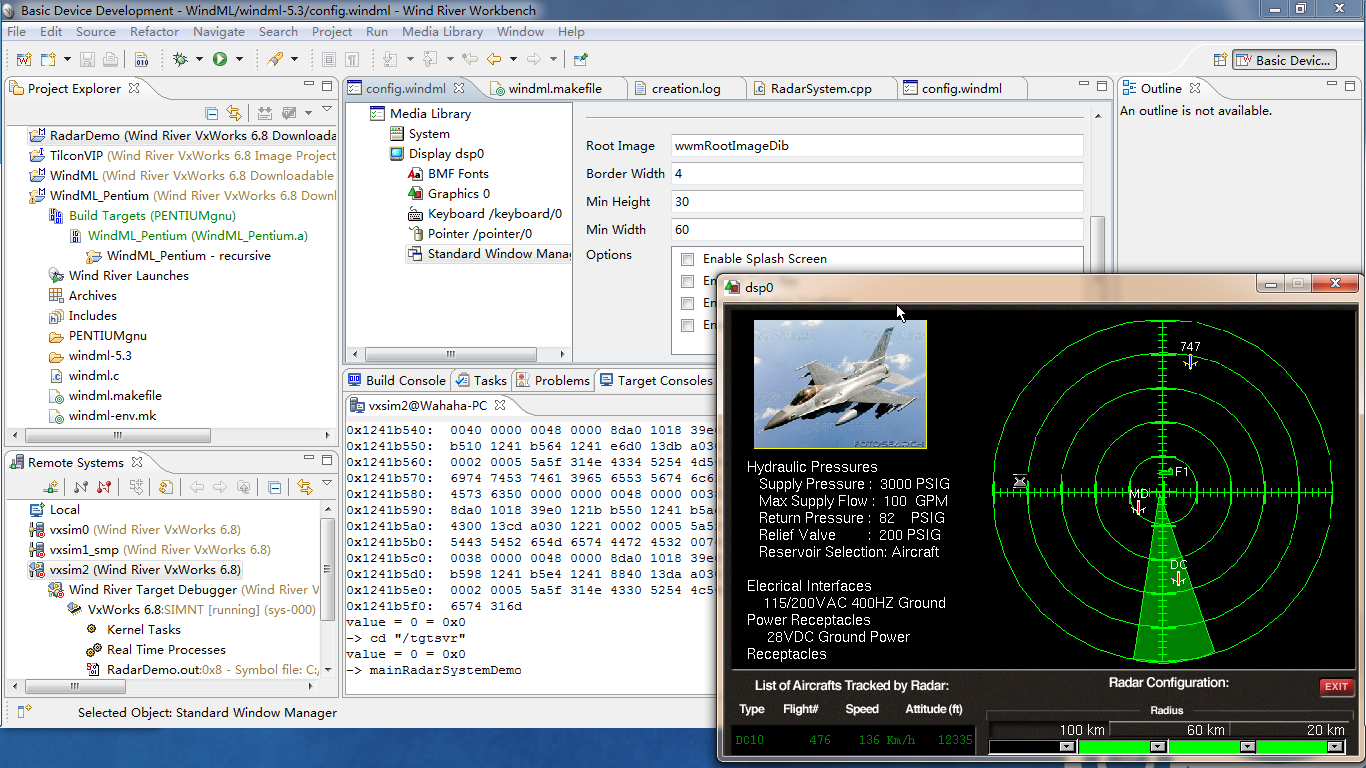1366x768 pixels.
Task: Click the Open Perspective icon
Action: point(1220,60)
